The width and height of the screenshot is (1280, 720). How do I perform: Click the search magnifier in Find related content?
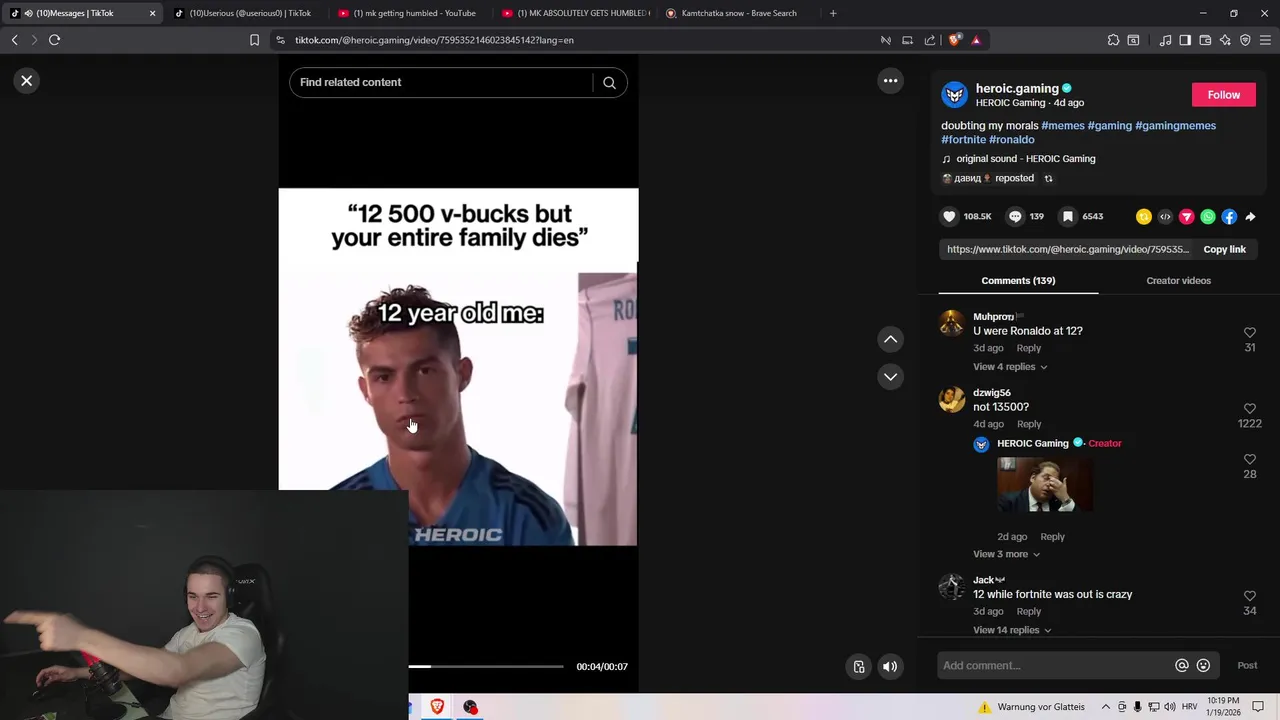(x=609, y=83)
